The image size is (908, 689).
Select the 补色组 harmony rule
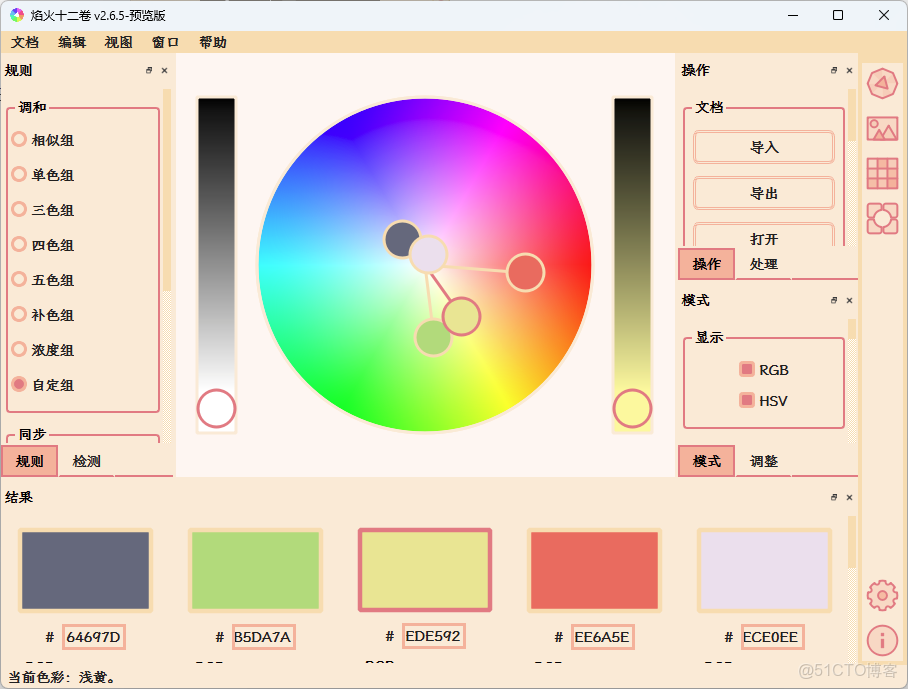43,314
